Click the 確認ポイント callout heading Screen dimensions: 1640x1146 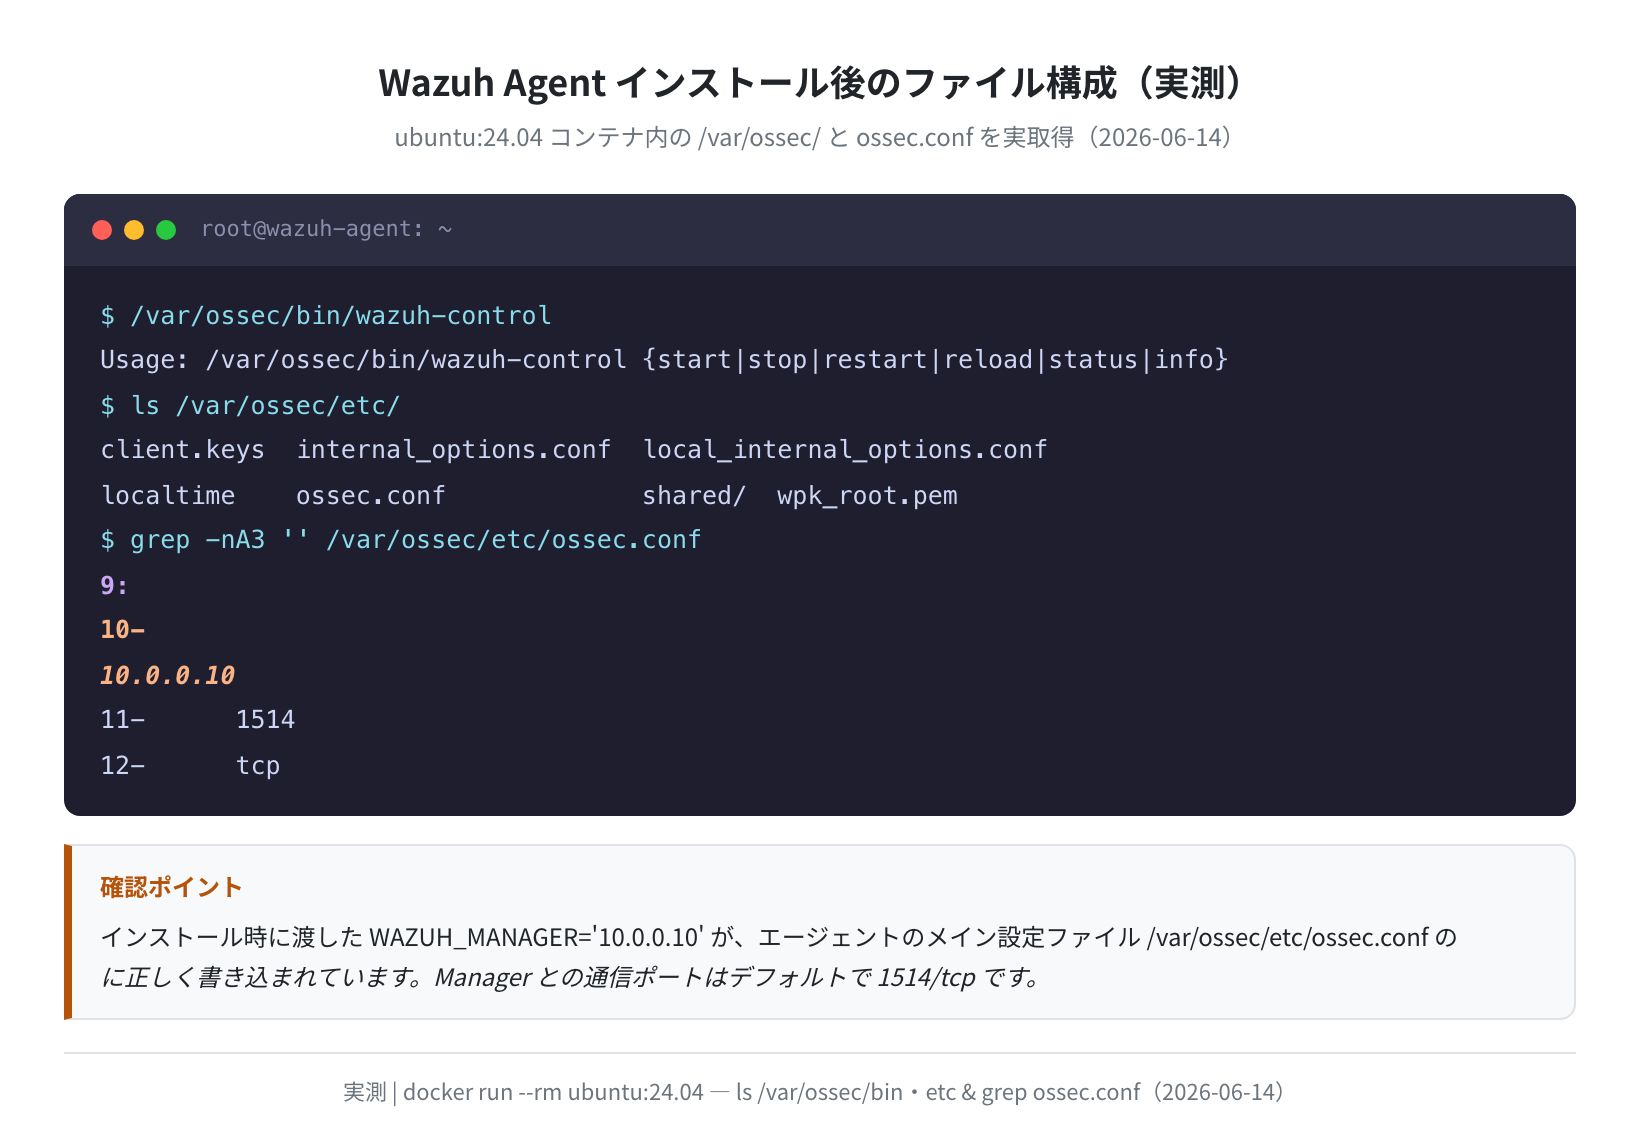point(171,887)
